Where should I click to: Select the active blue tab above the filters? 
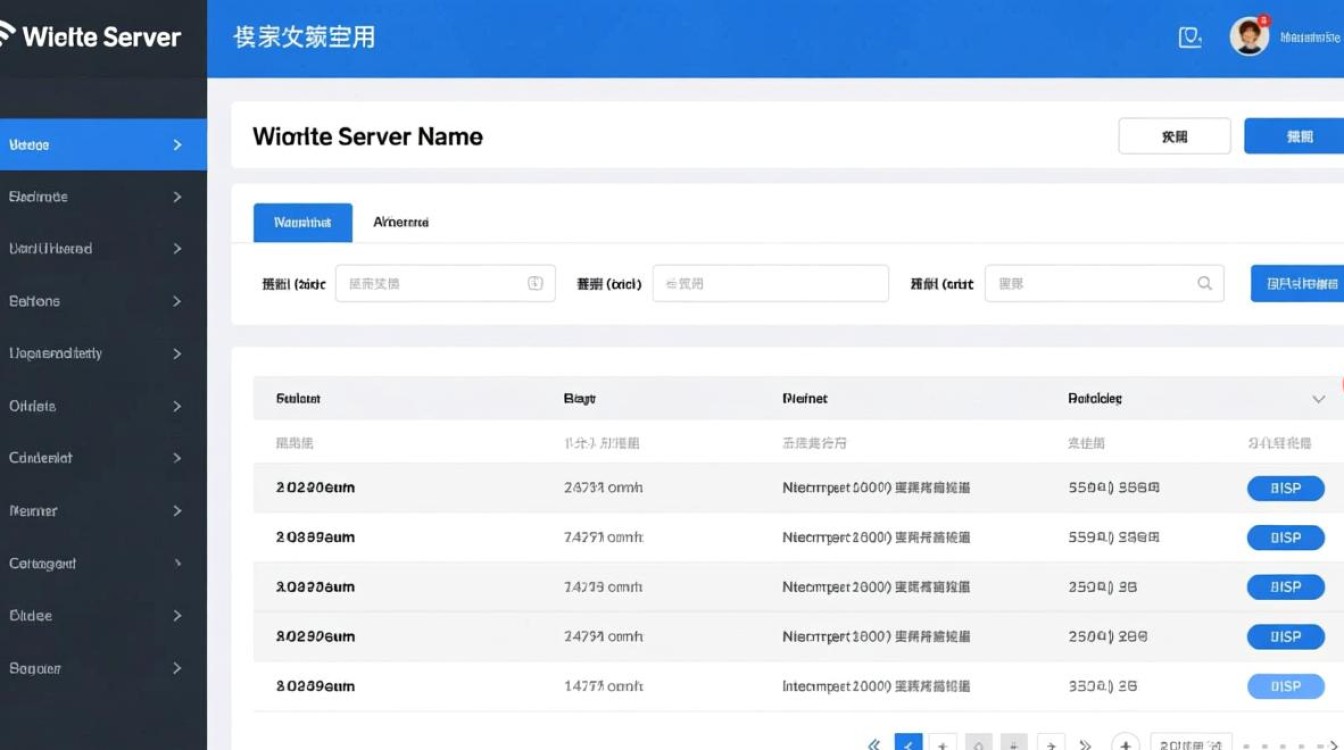coord(302,222)
